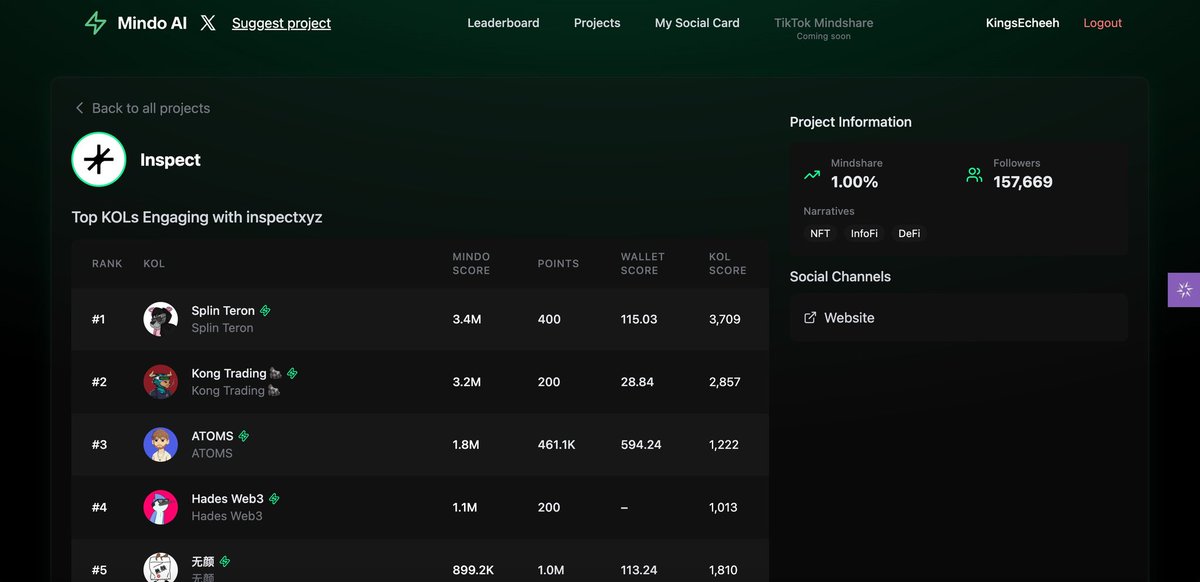This screenshot has height=582, width=1200.
Task: Click the #3 rank cell
Action: click(99, 445)
